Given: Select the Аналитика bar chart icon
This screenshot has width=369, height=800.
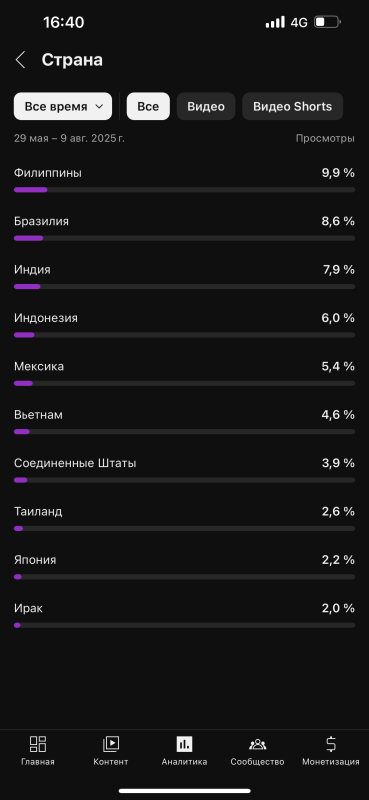Looking at the screenshot, I should pyautogui.click(x=184, y=744).
